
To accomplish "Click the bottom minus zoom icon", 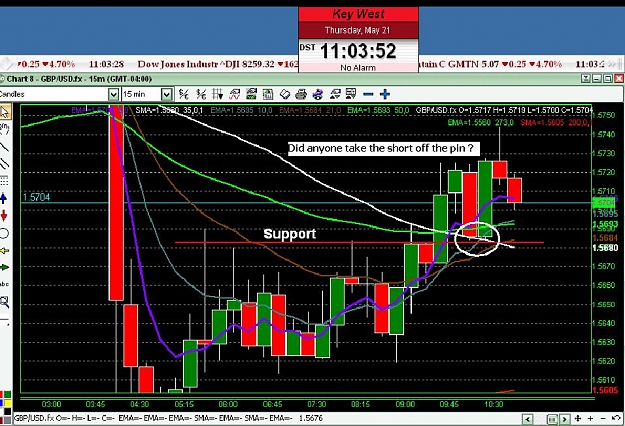I will [603, 418].
